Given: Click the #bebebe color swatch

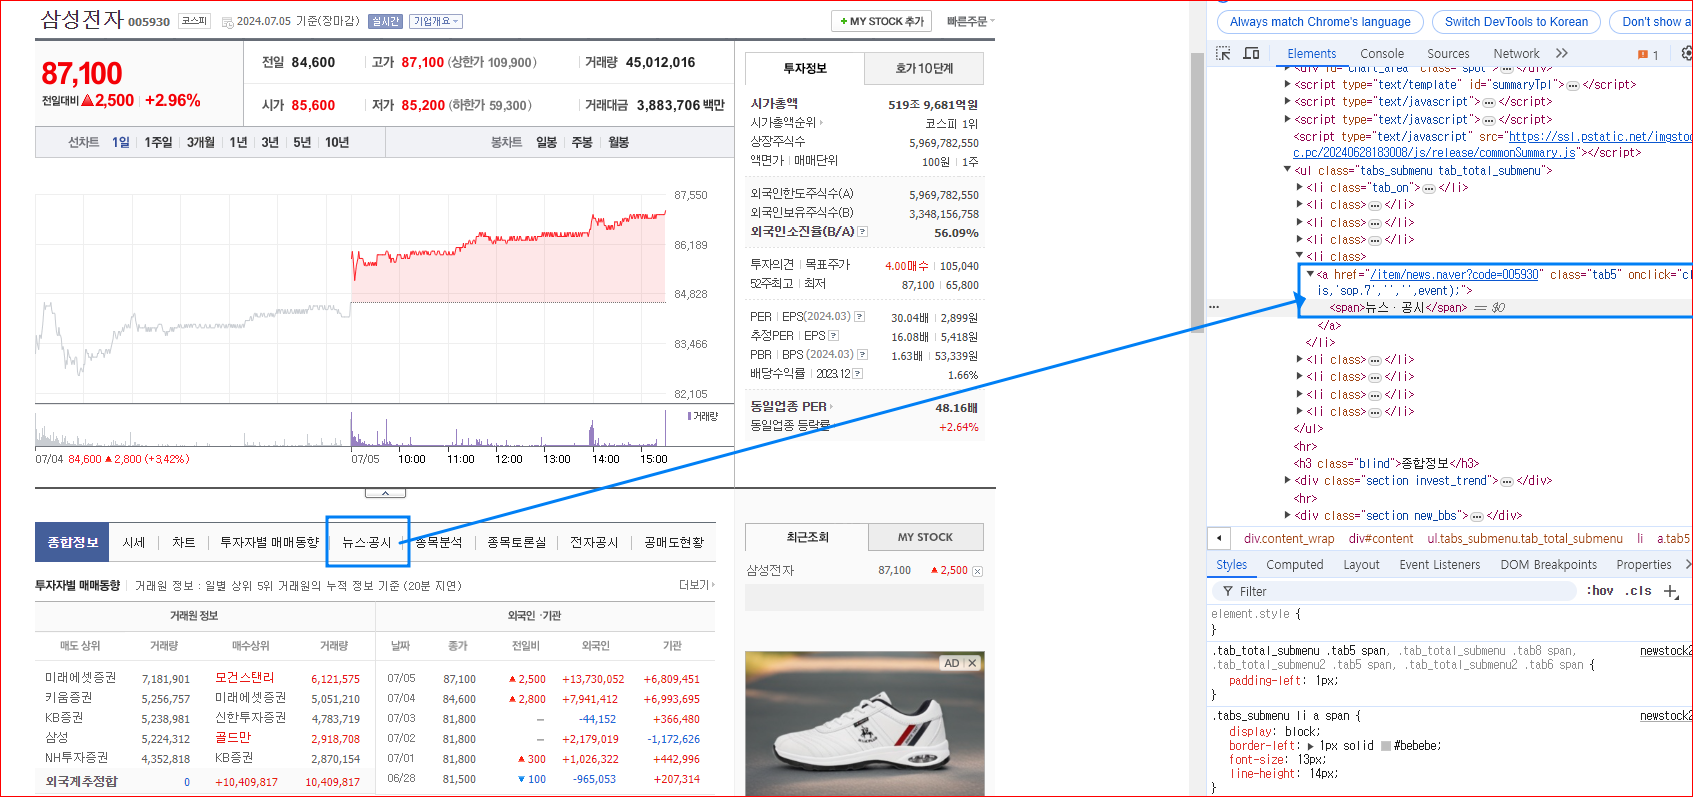Looking at the screenshot, I should (1386, 746).
